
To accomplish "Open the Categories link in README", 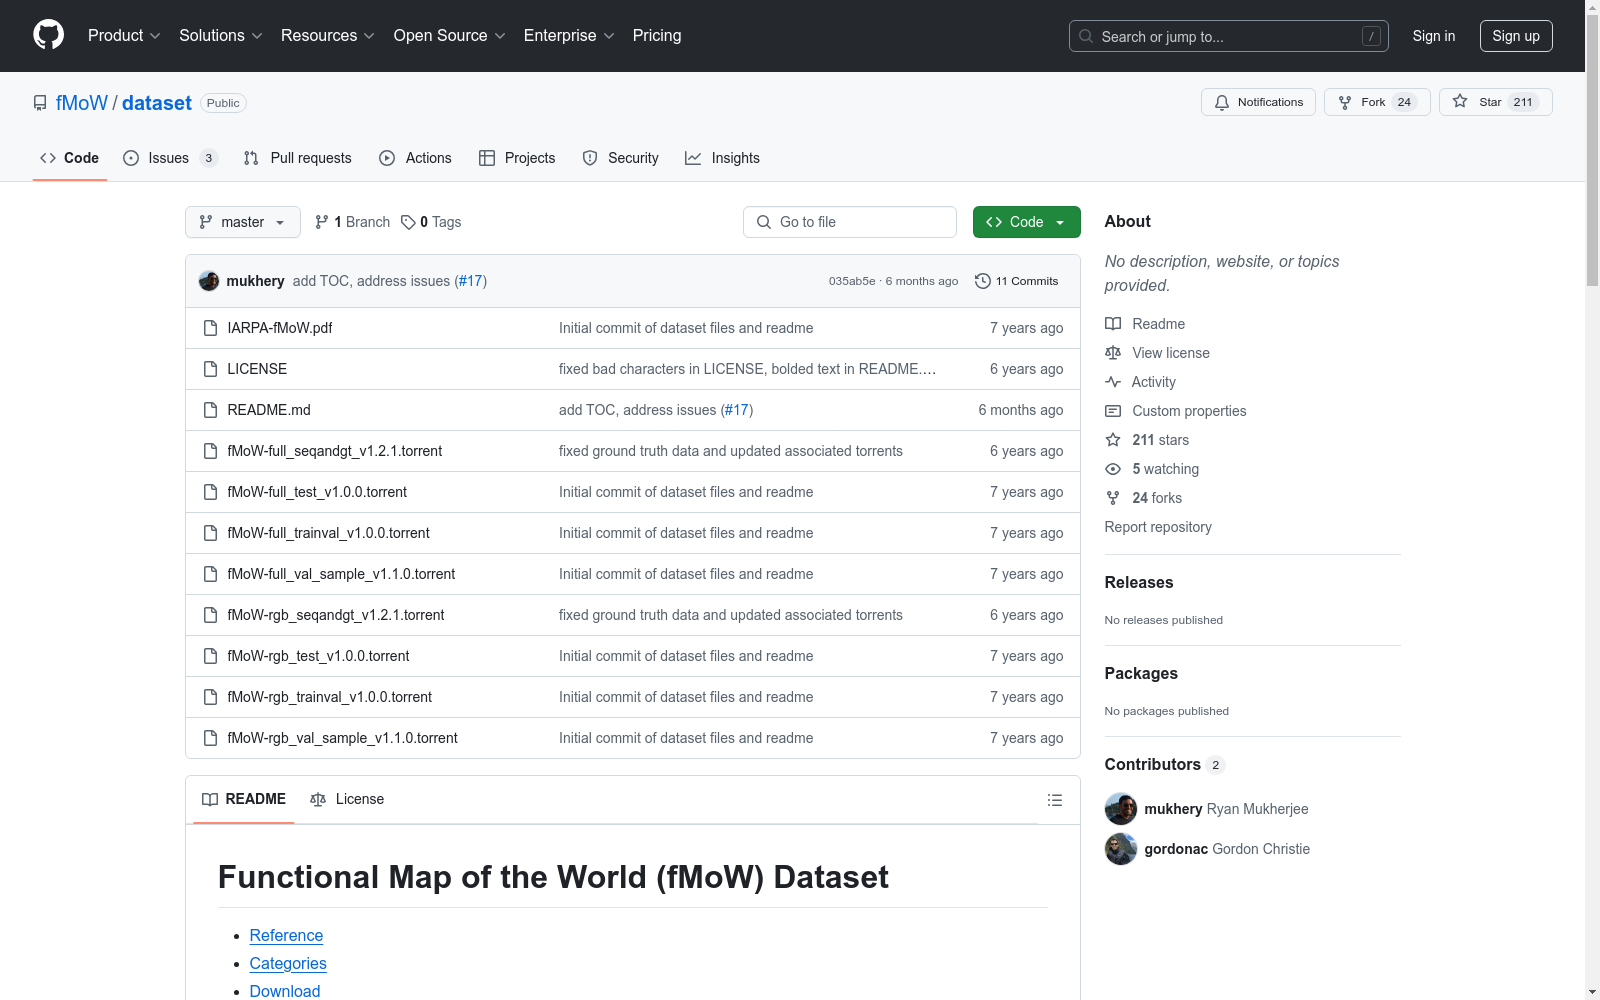I will click(x=288, y=963).
